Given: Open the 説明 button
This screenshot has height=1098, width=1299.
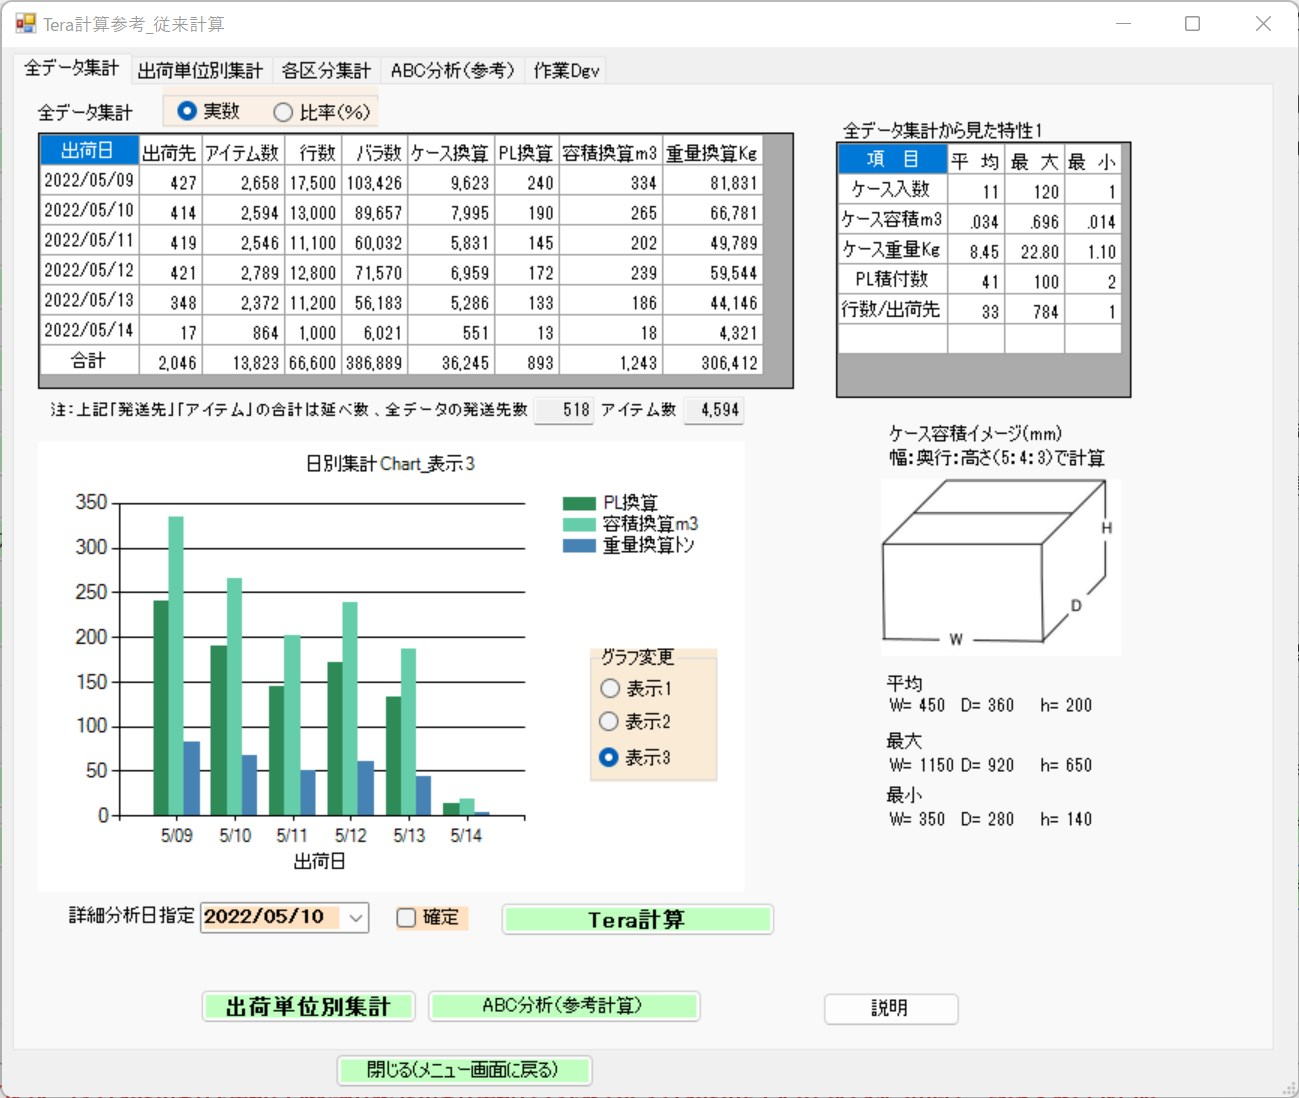Looking at the screenshot, I should click(x=890, y=1008).
